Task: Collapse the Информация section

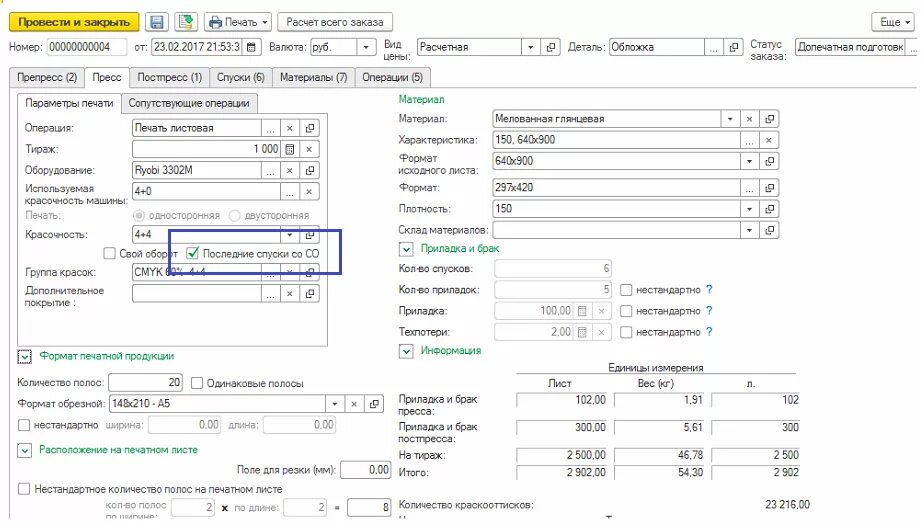Action: tap(406, 351)
